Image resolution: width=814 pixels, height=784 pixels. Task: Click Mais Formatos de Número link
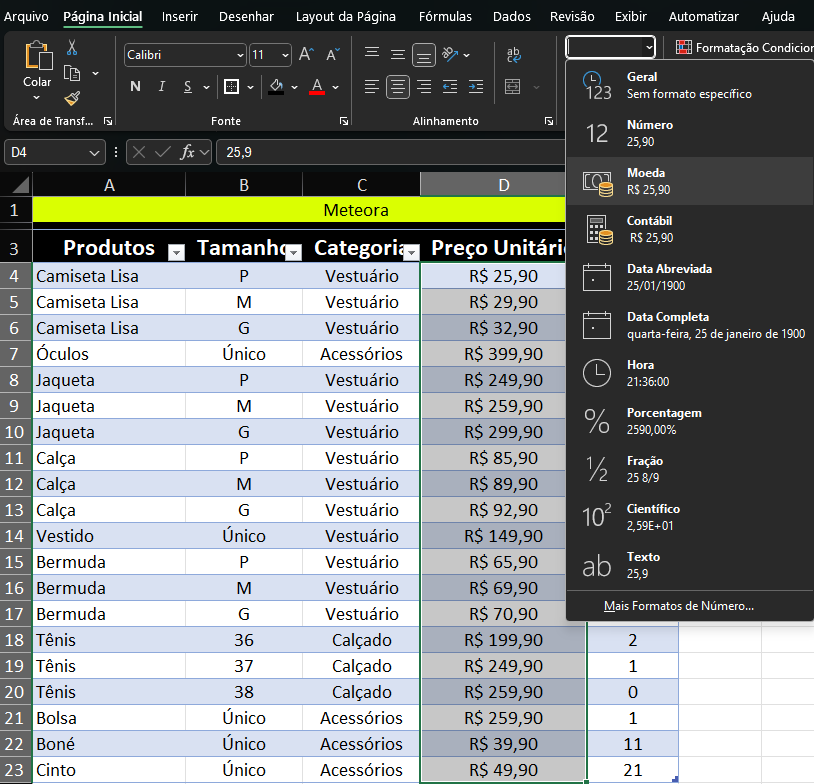(678, 606)
